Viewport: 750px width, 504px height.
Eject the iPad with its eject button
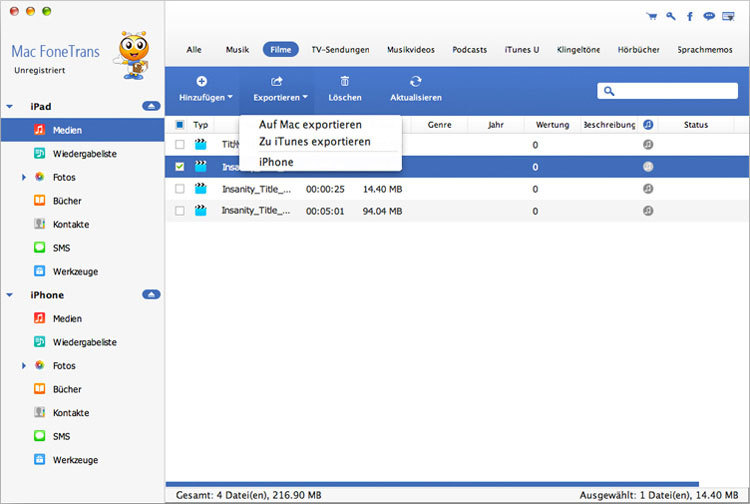point(151,106)
